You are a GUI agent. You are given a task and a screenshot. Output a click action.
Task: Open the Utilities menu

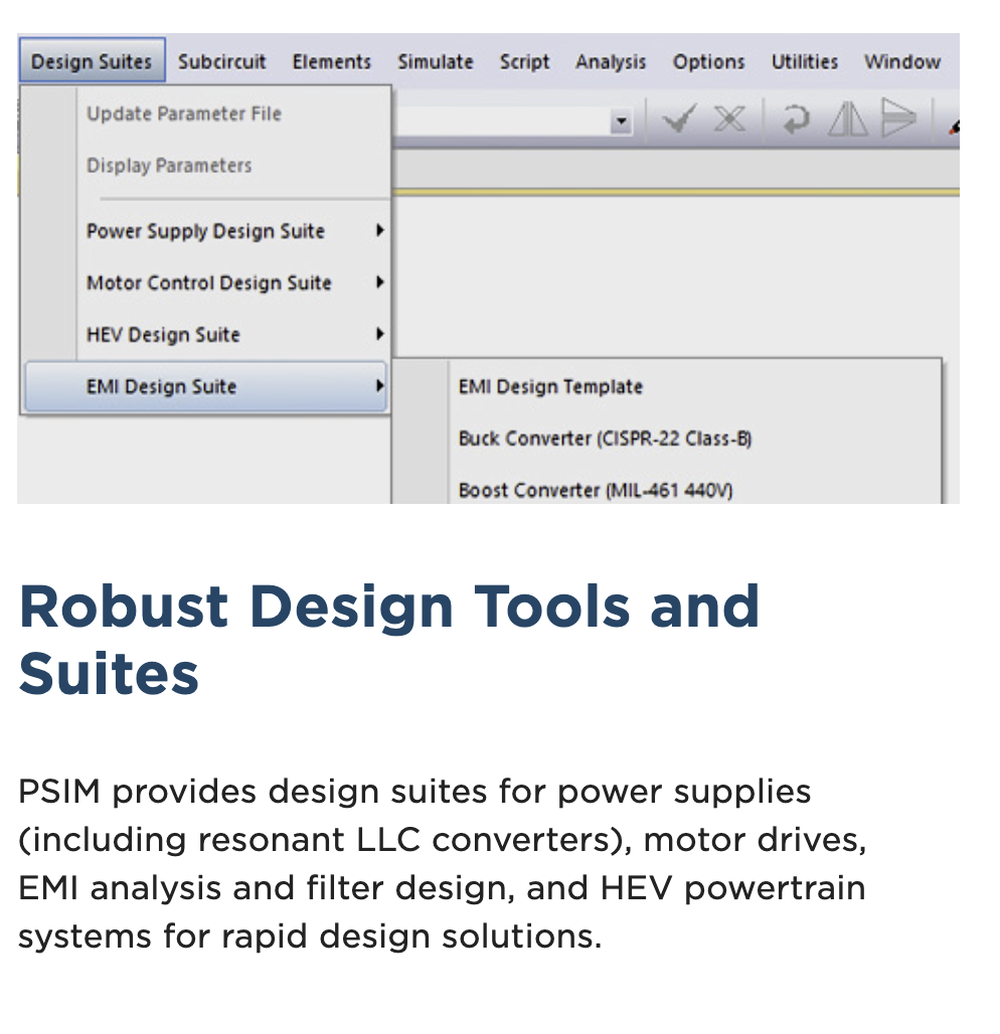coord(805,61)
